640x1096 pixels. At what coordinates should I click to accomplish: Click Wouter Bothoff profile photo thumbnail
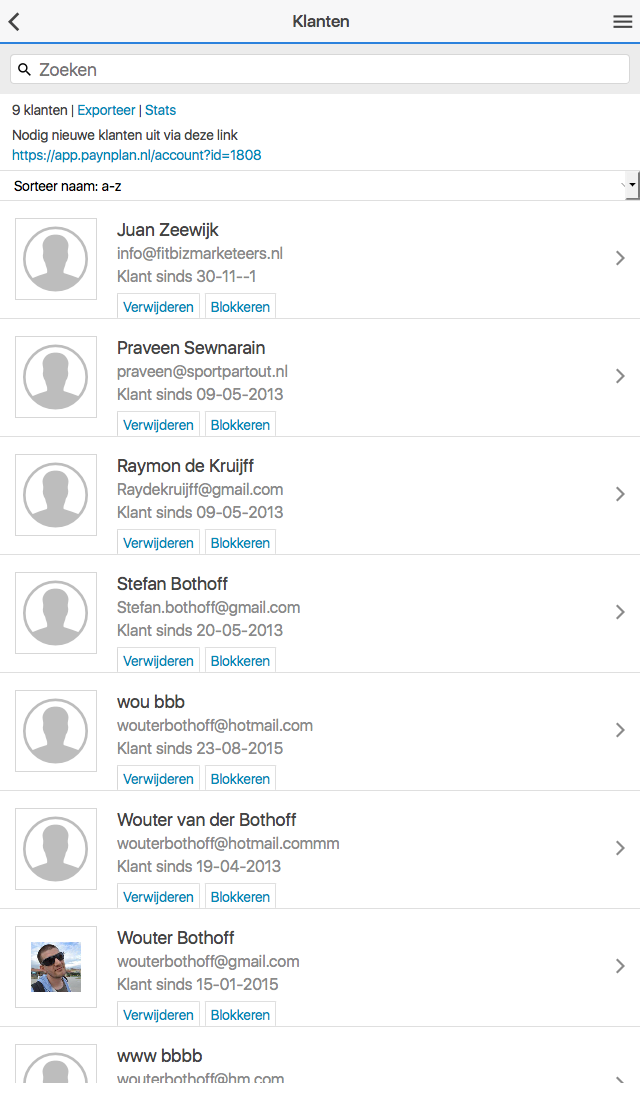click(56, 967)
